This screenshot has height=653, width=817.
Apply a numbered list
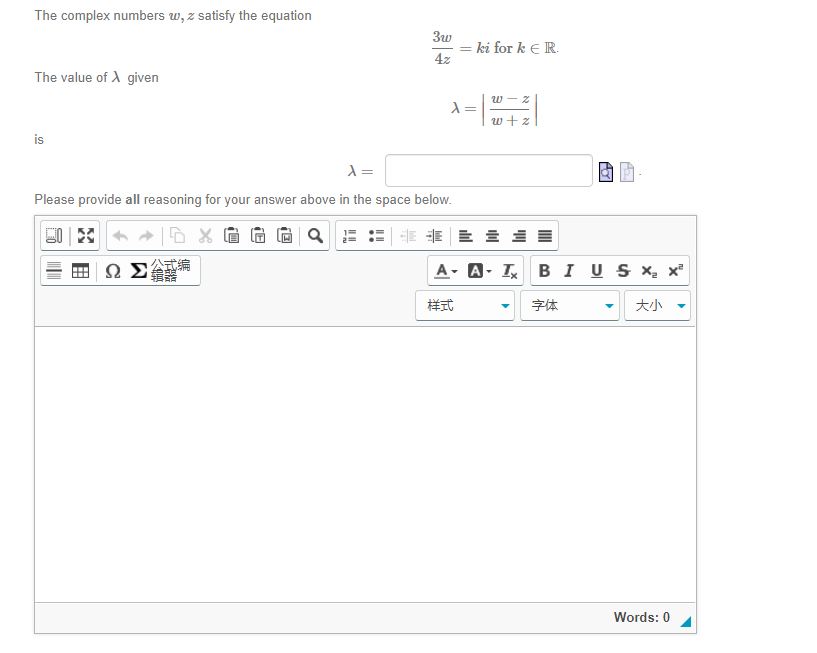(x=348, y=235)
